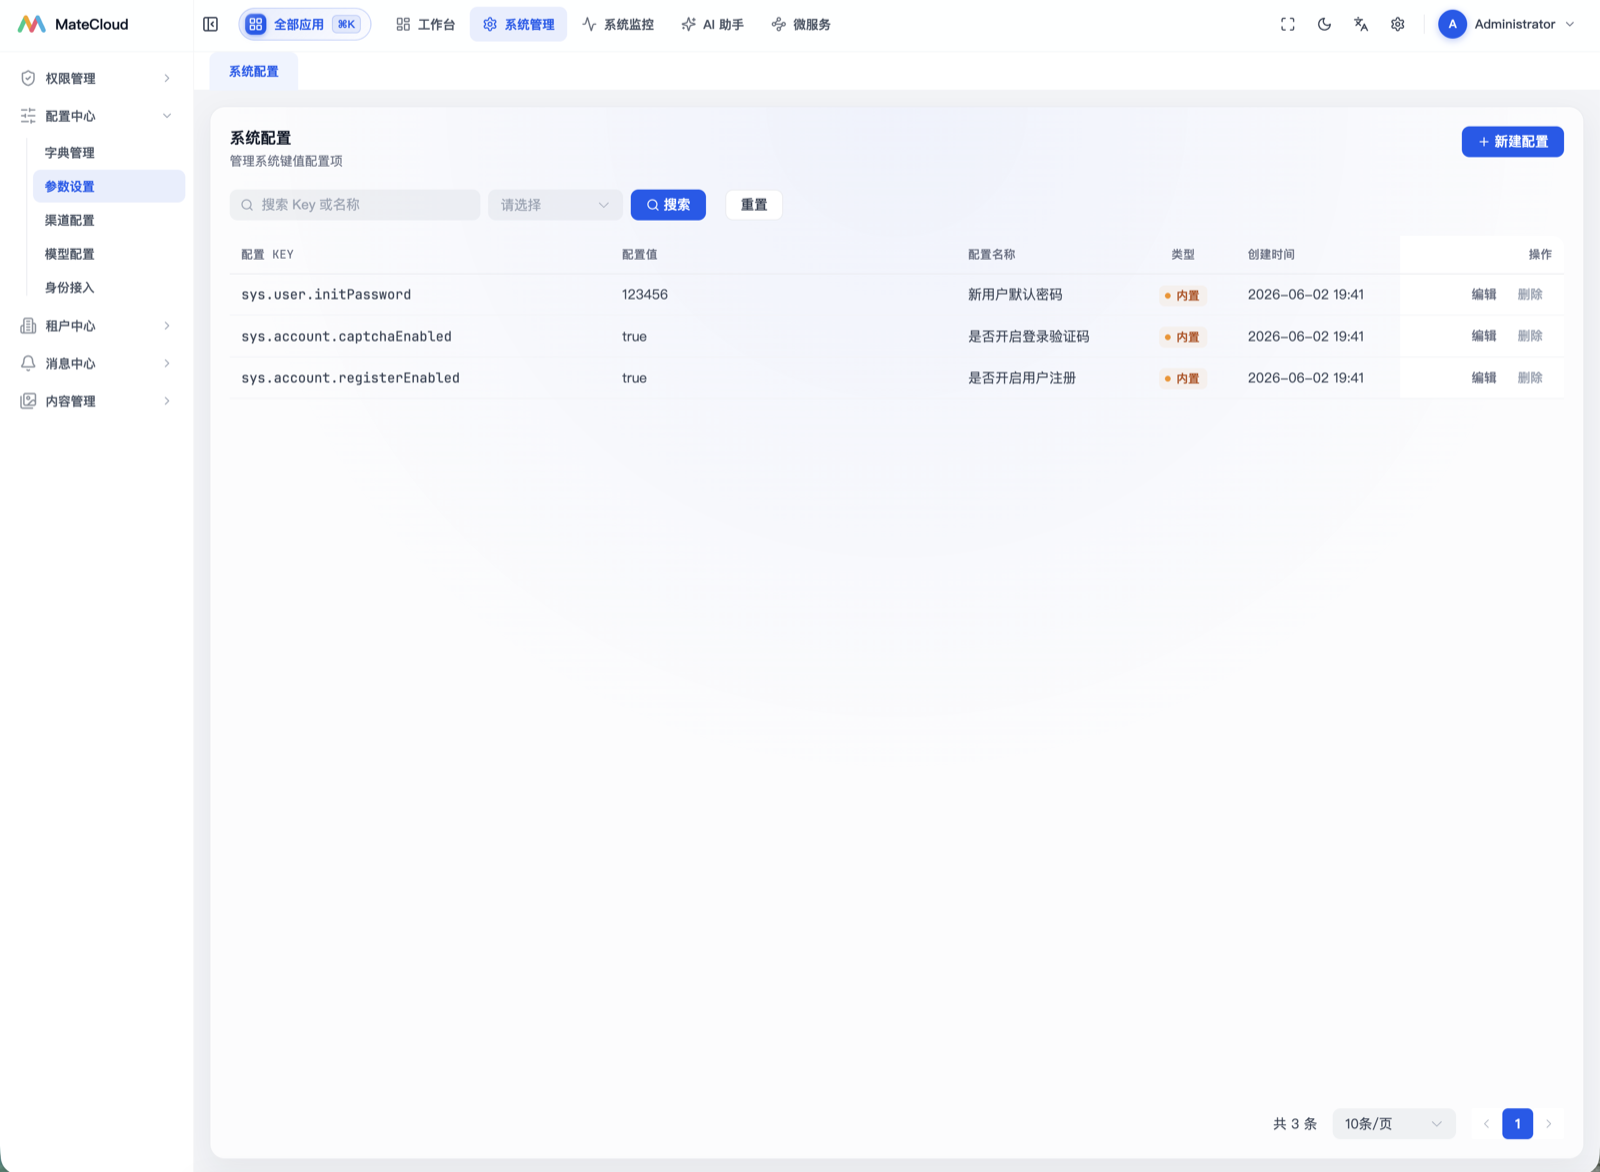
Task: Enter fullscreen mode via the header icon
Action: (1288, 24)
